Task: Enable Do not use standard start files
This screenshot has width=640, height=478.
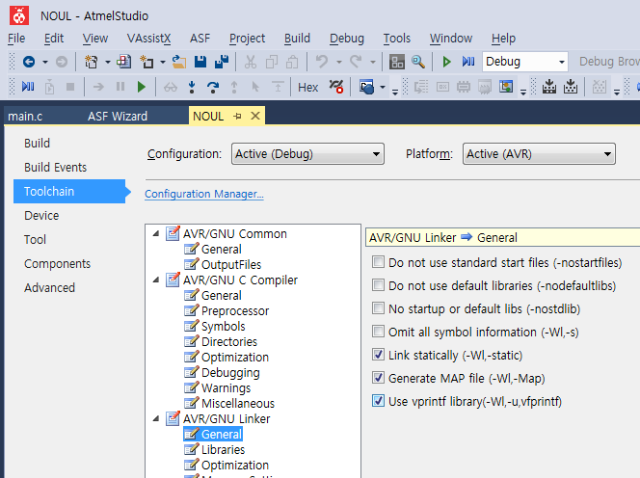Action: pos(378,262)
